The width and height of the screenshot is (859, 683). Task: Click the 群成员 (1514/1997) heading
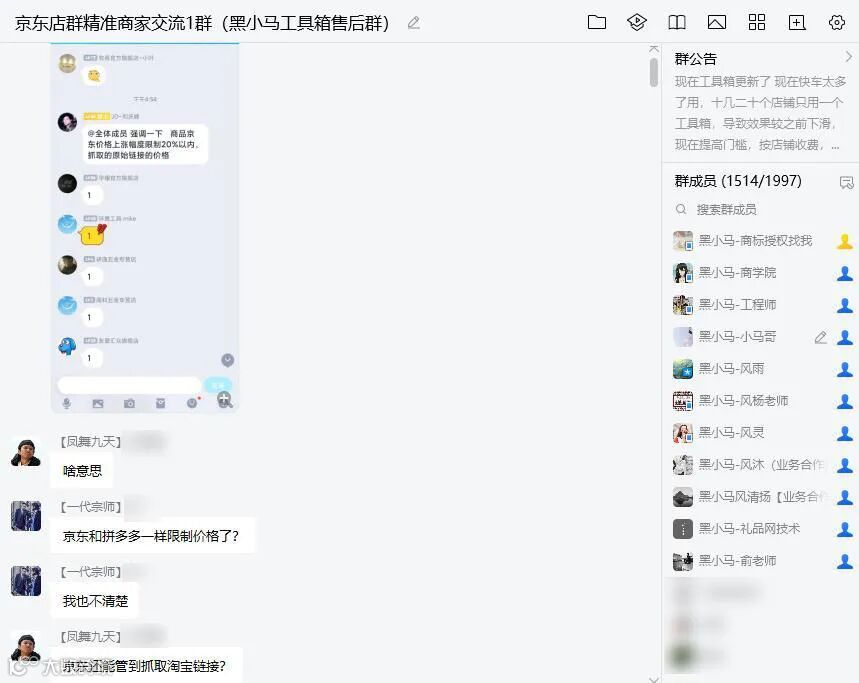[x=738, y=181]
